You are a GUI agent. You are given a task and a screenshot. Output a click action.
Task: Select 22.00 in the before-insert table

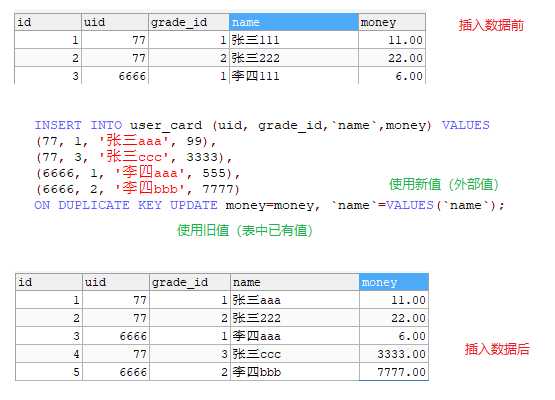pos(391,58)
